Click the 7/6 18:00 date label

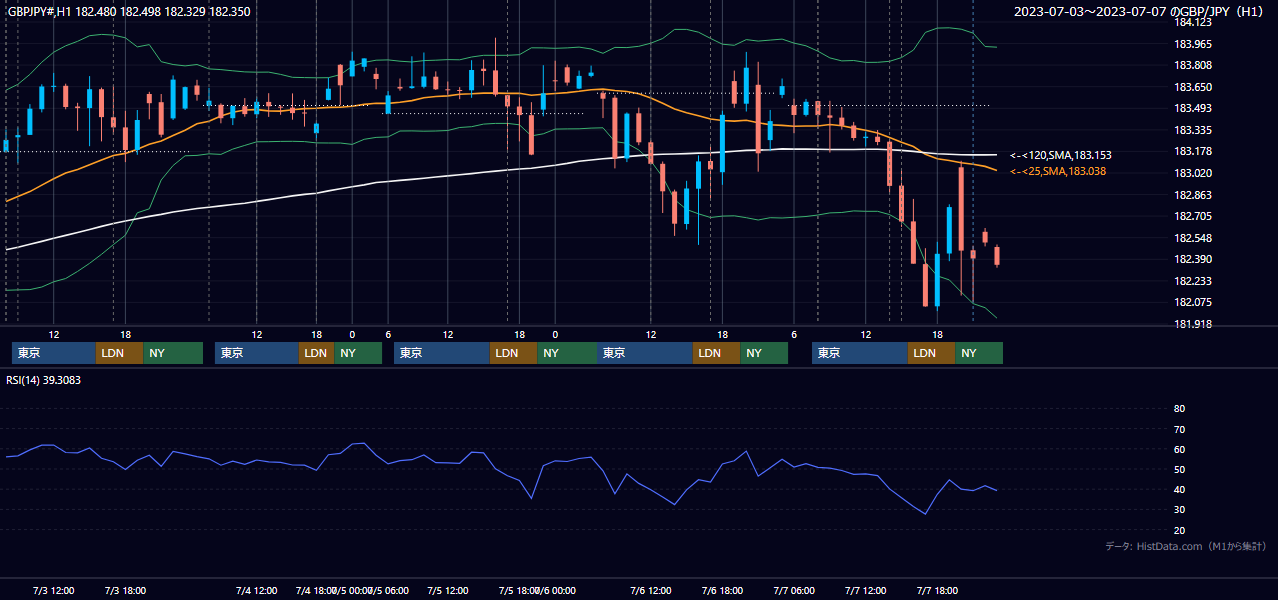pos(722,591)
